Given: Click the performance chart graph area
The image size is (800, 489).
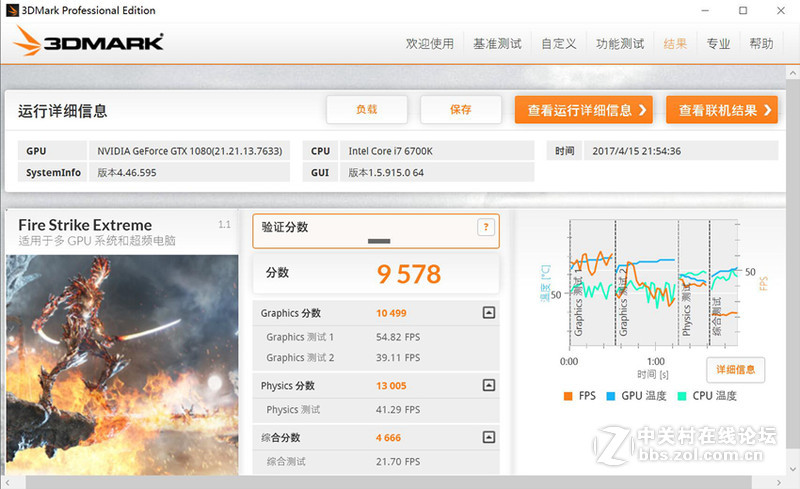Looking at the screenshot, I should point(654,283).
